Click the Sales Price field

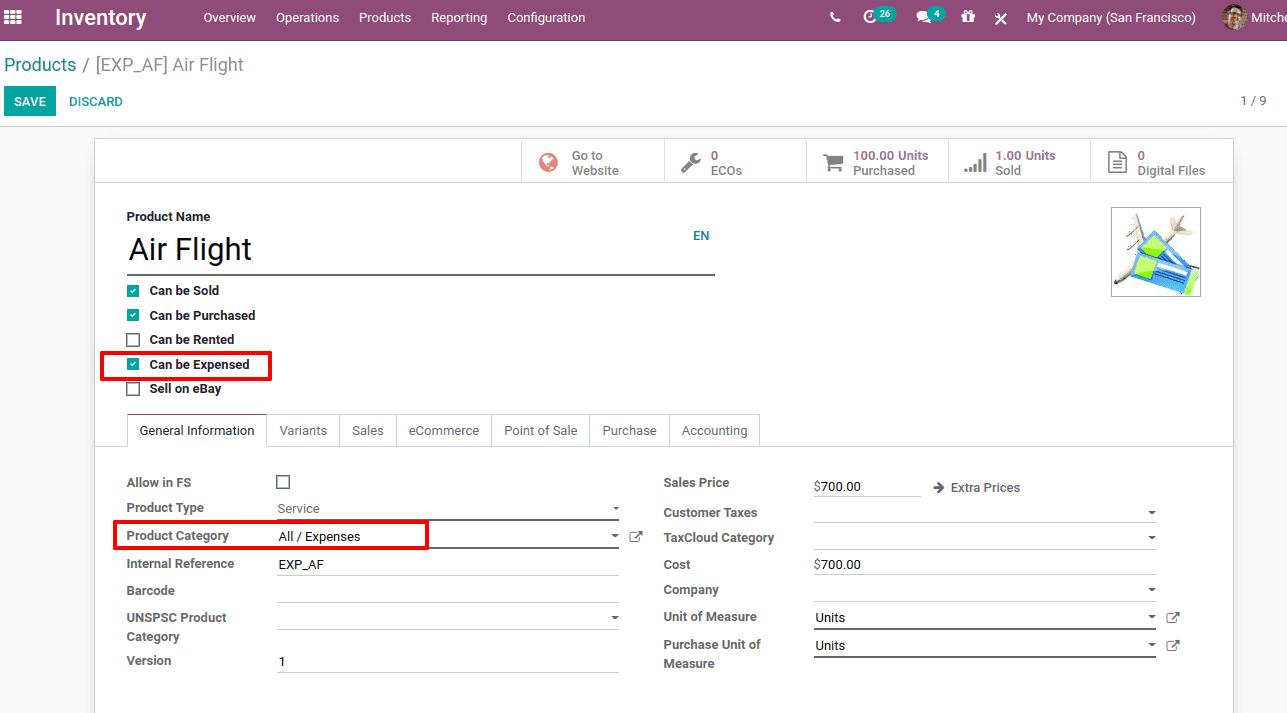(867, 487)
